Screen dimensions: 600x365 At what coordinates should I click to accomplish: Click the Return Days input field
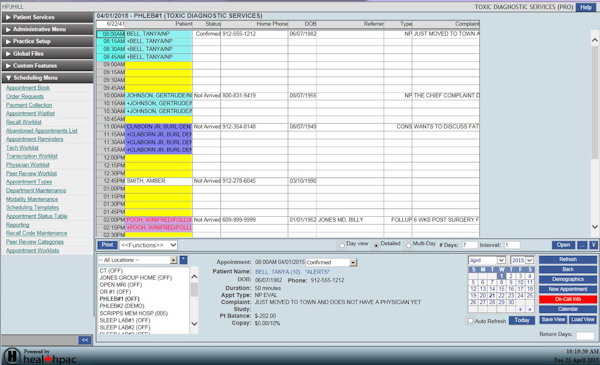tap(585, 336)
